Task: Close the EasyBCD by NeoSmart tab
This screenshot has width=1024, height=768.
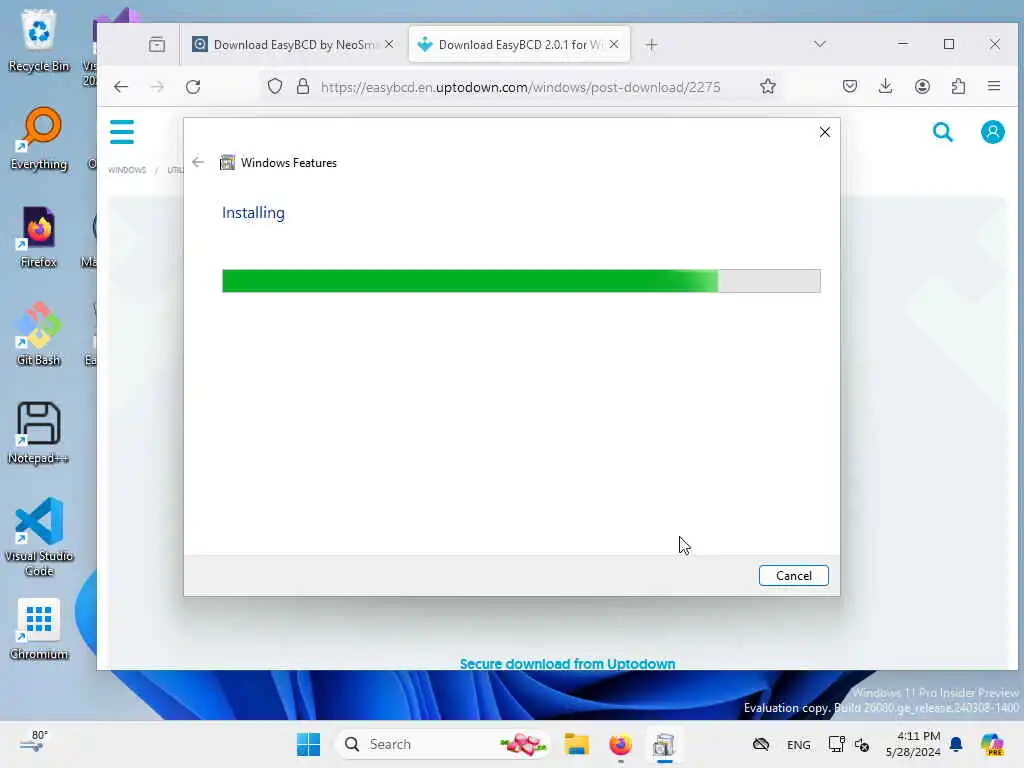Action: (x=389, y=44)
